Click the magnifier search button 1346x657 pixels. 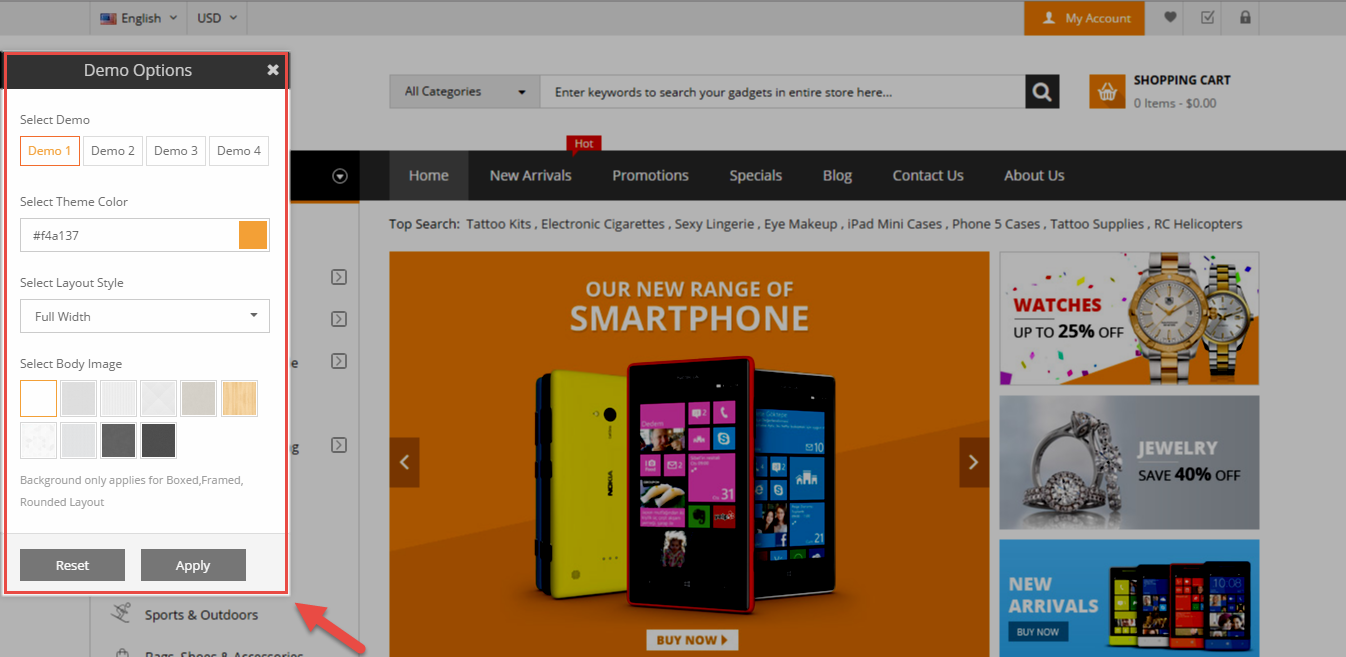1042,92
